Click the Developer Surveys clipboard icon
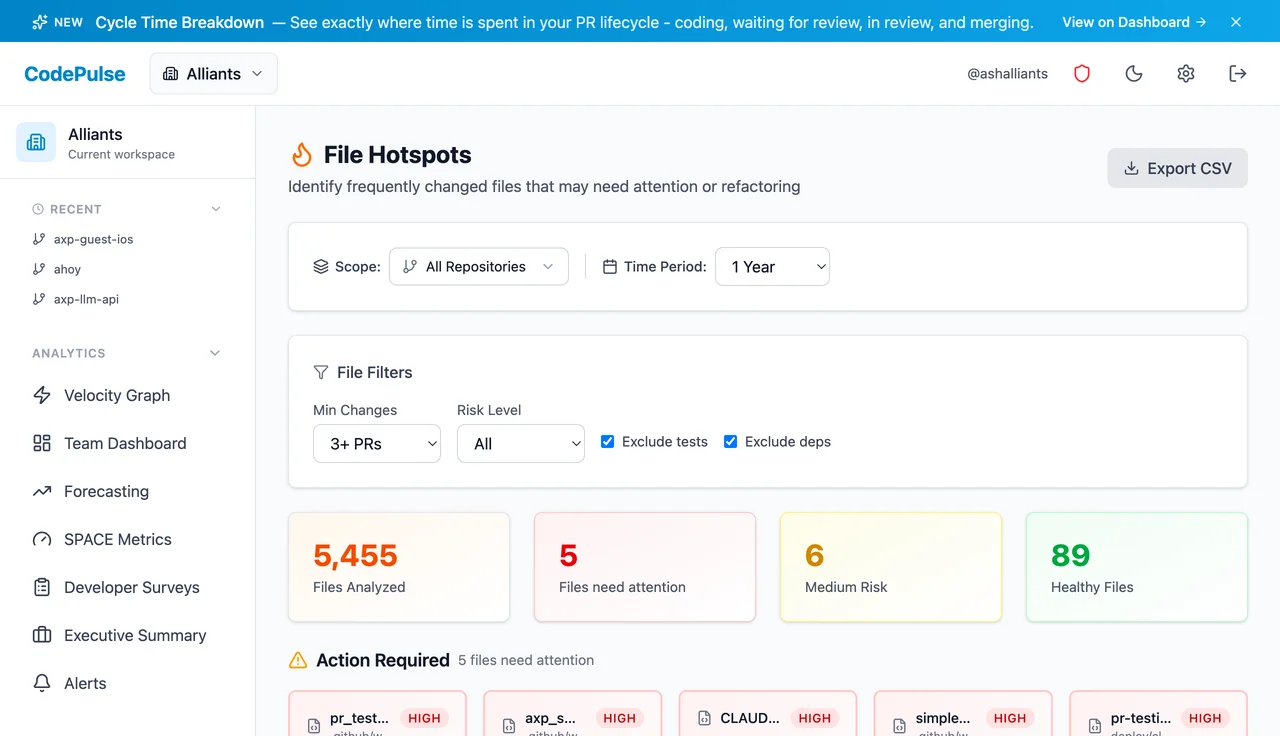Viewport: 1280px width, 736px height. 42,587
